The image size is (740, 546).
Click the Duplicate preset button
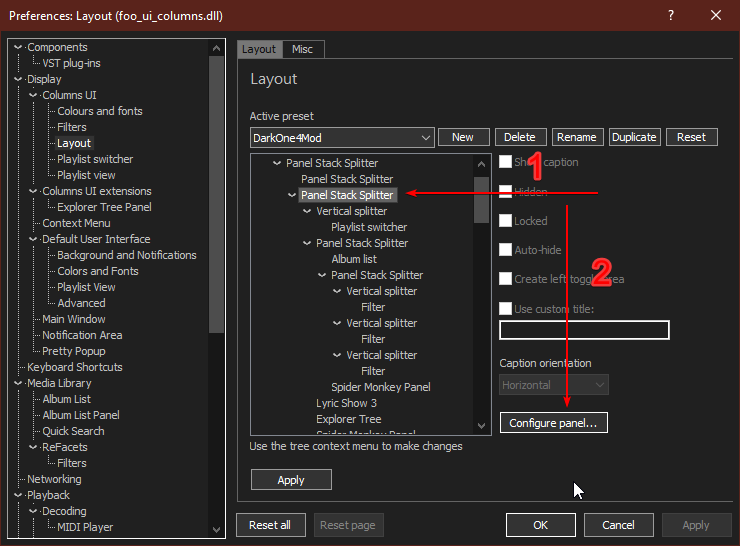[633, 137]
